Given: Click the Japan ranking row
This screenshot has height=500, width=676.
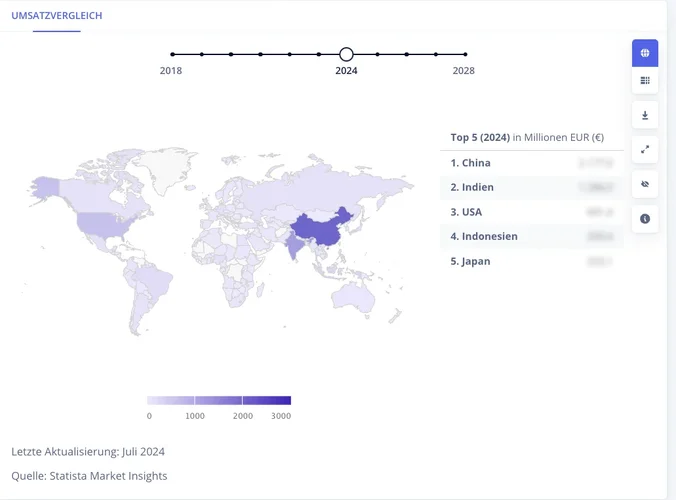Looking at the screenshot, I should coord(531,261).
